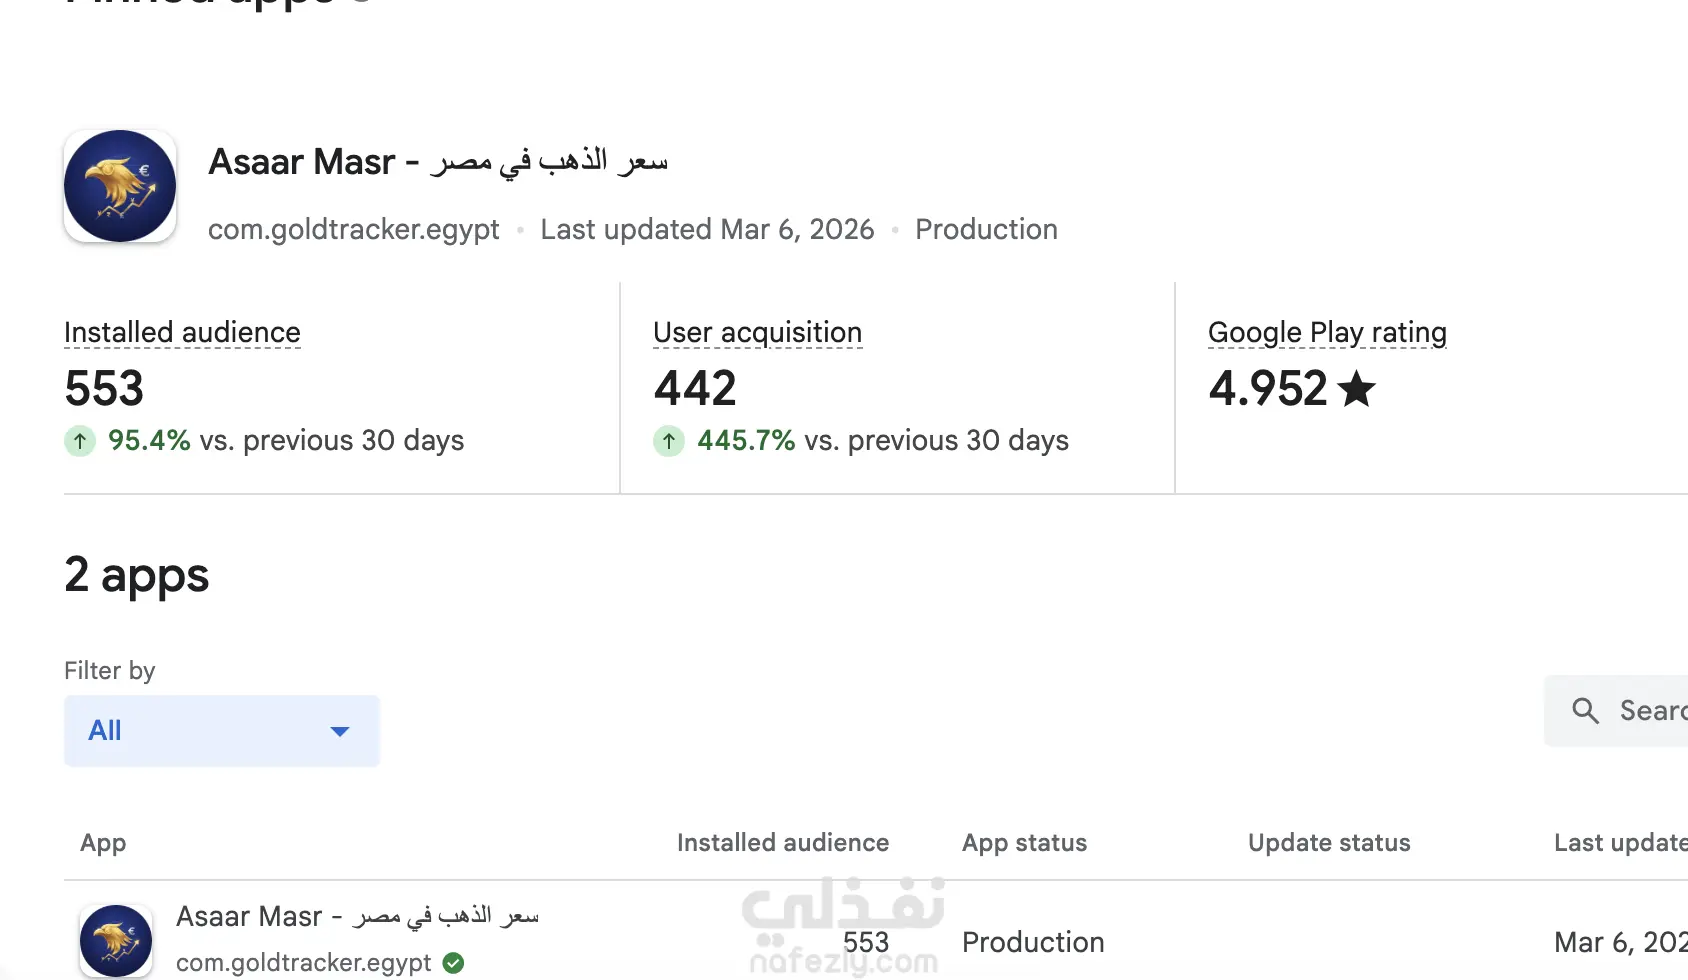Select the installed audience value 553 in summary
The image size is (1688, 980).
tap(104, 388)
